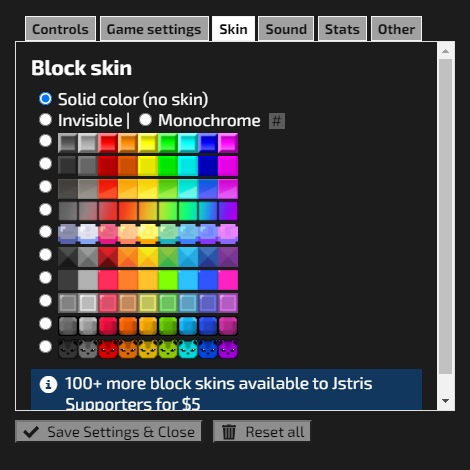Click the 100+ more block skins banner
Viewport: 470px width, 470px height.
coord(226,389)
